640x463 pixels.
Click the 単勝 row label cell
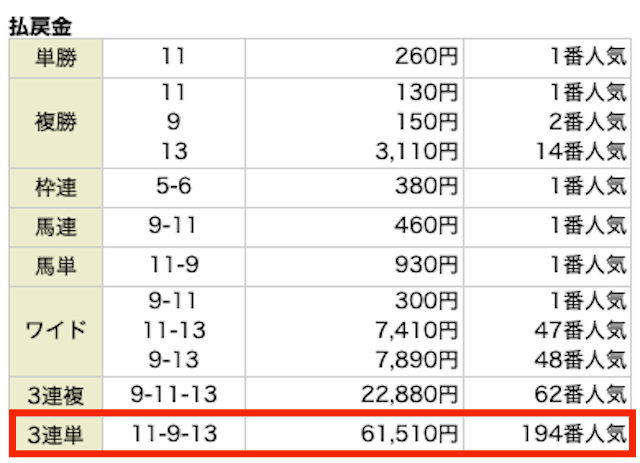[x=56, y=58]
